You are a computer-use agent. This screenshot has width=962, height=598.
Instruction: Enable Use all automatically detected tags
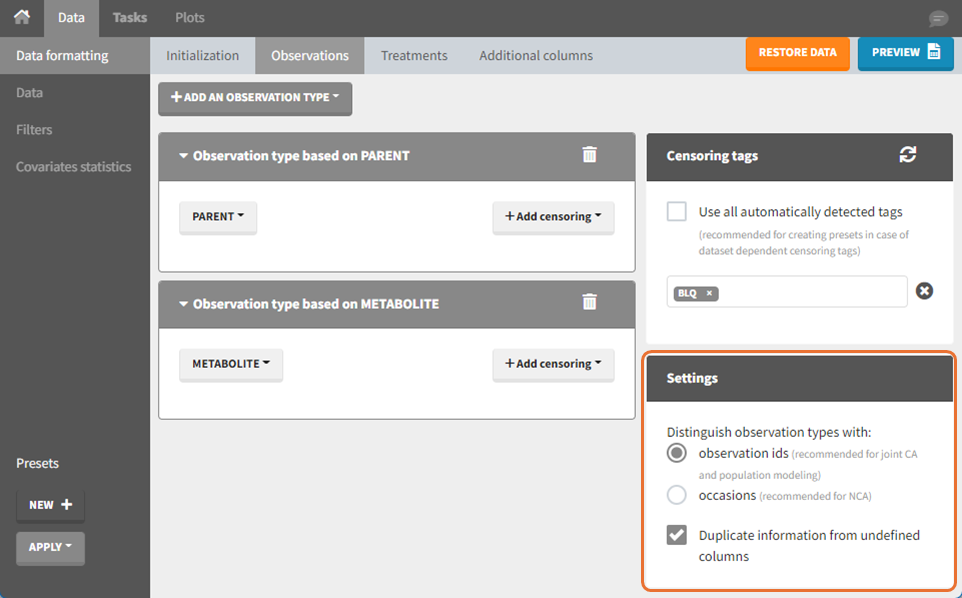677,212
